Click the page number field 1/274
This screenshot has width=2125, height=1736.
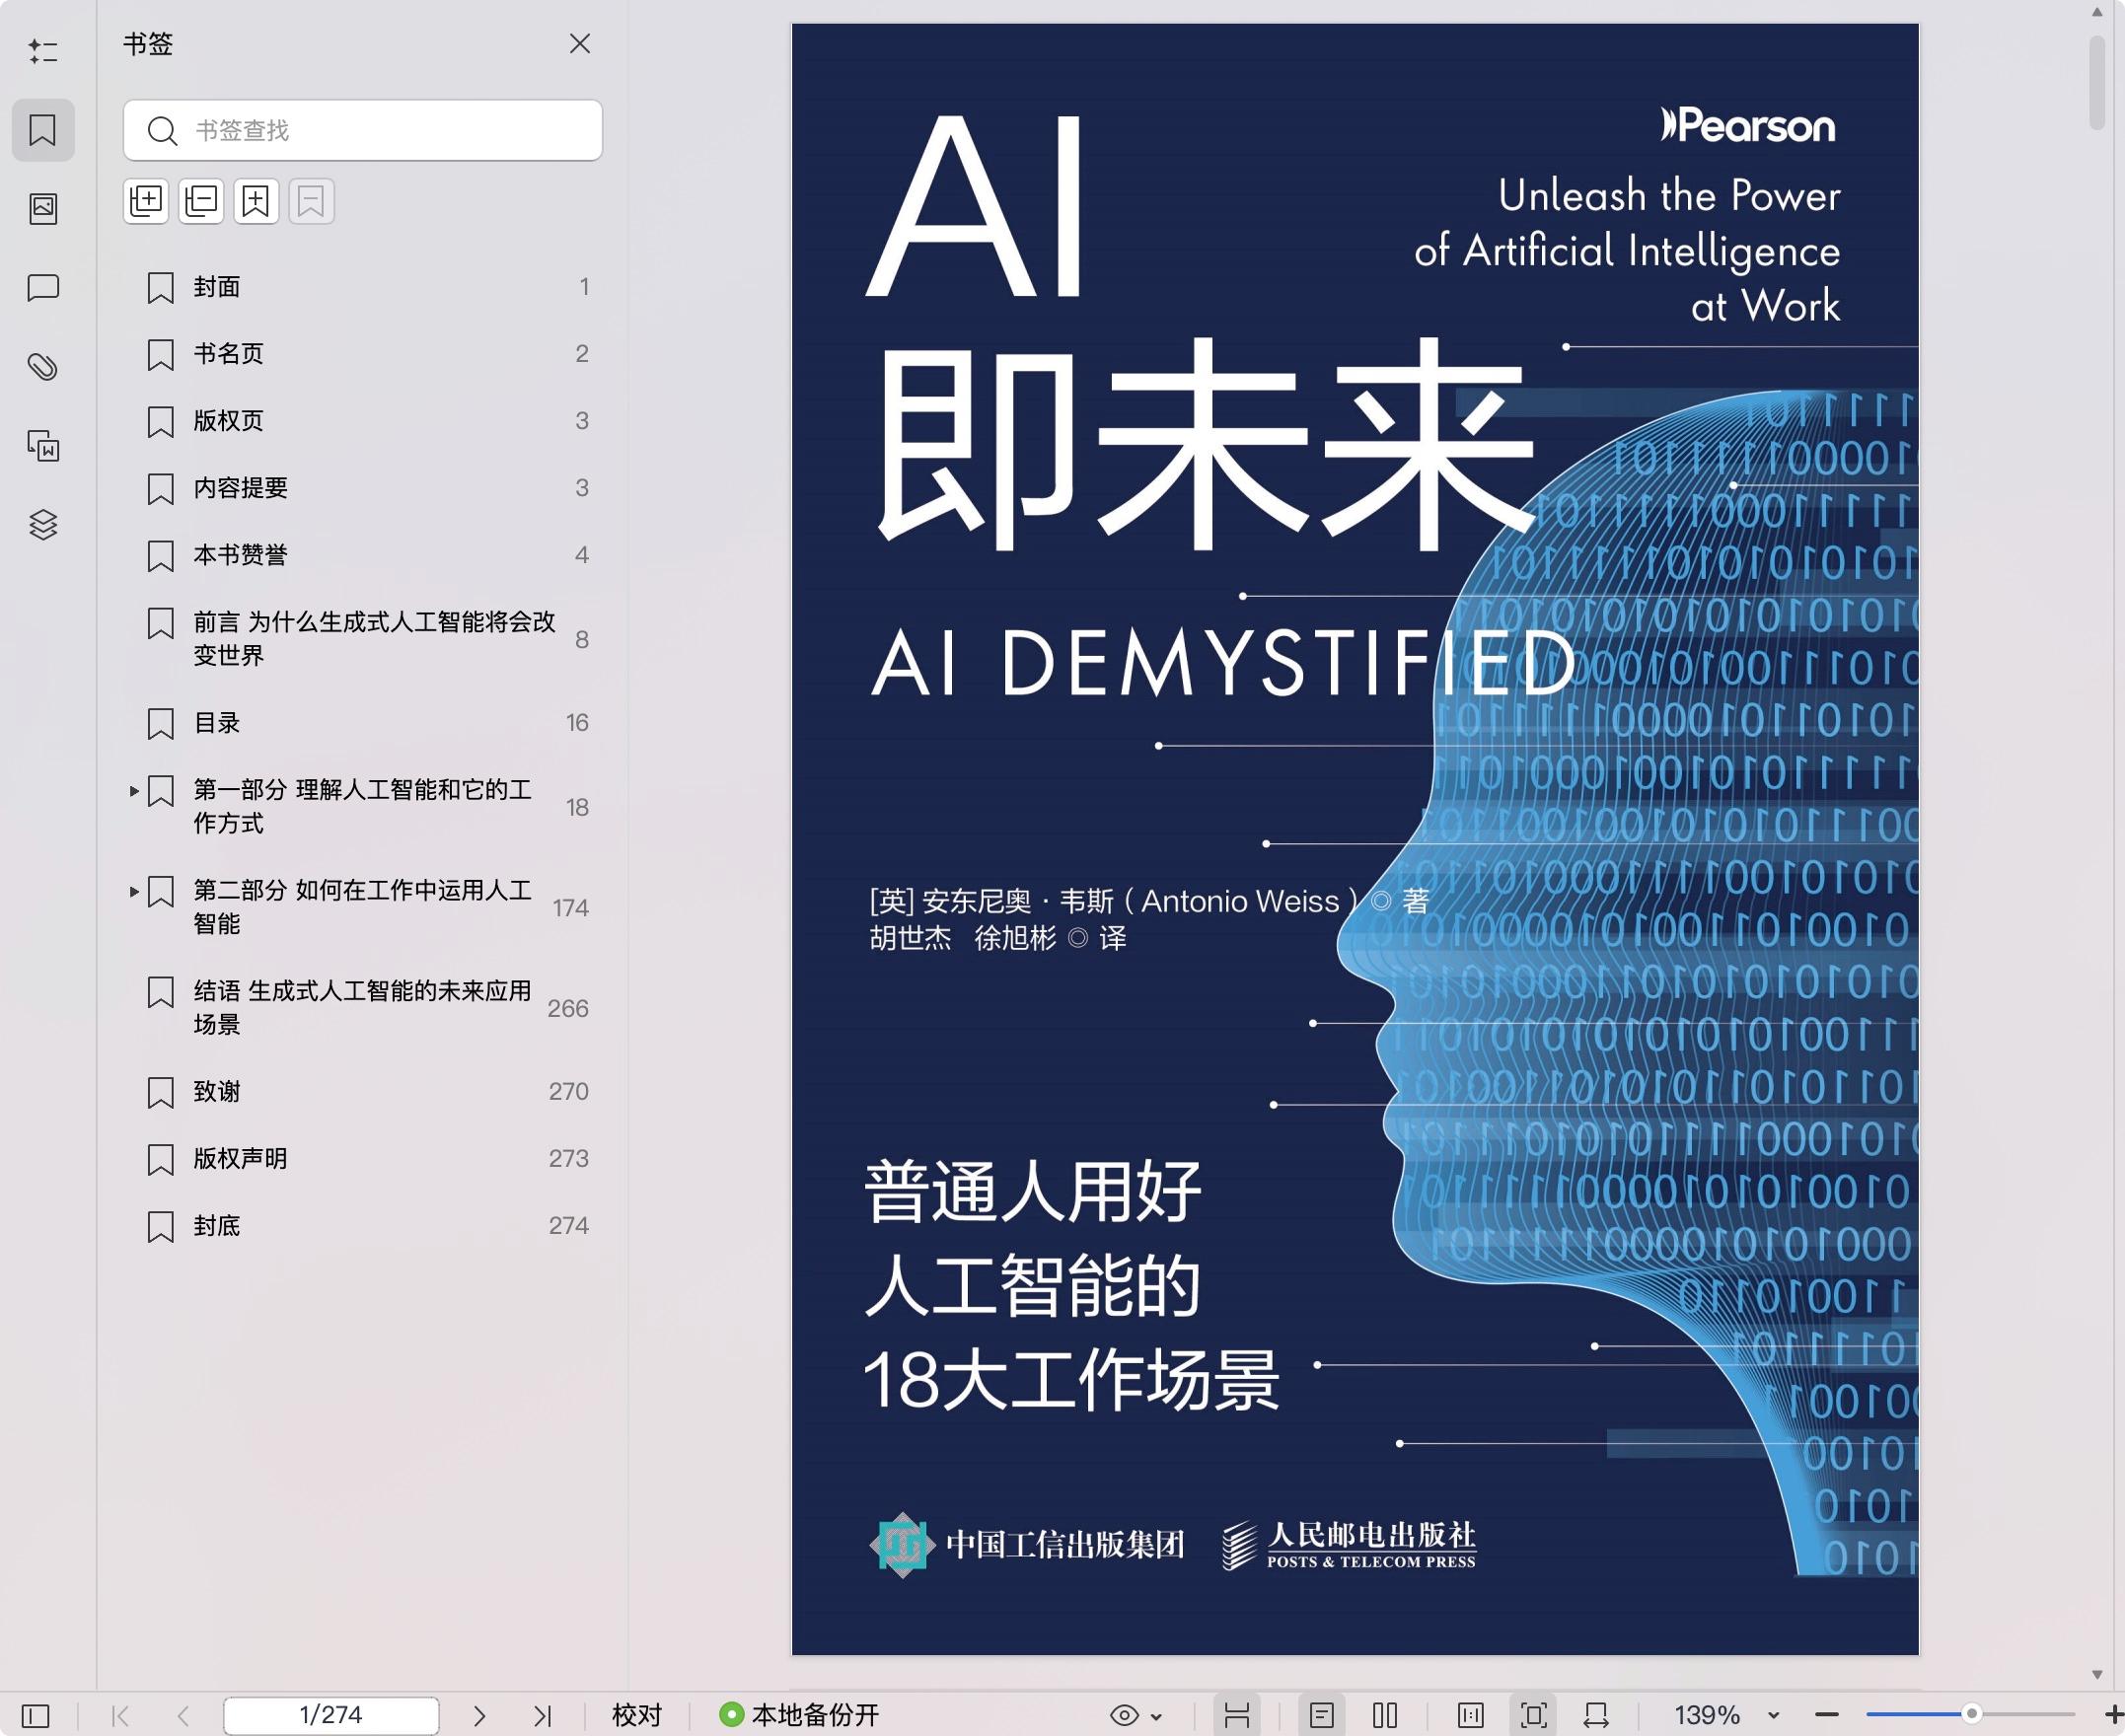(331, 1716)
